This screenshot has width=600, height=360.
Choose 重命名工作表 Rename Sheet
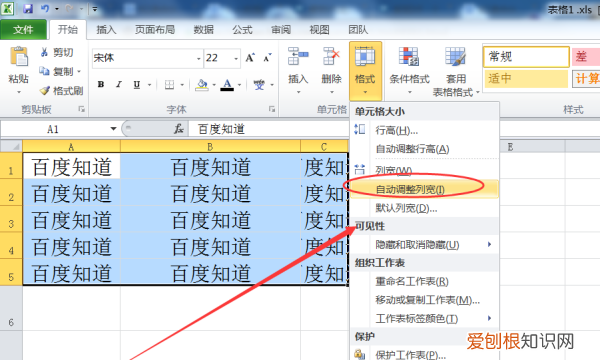pos(424,282)
